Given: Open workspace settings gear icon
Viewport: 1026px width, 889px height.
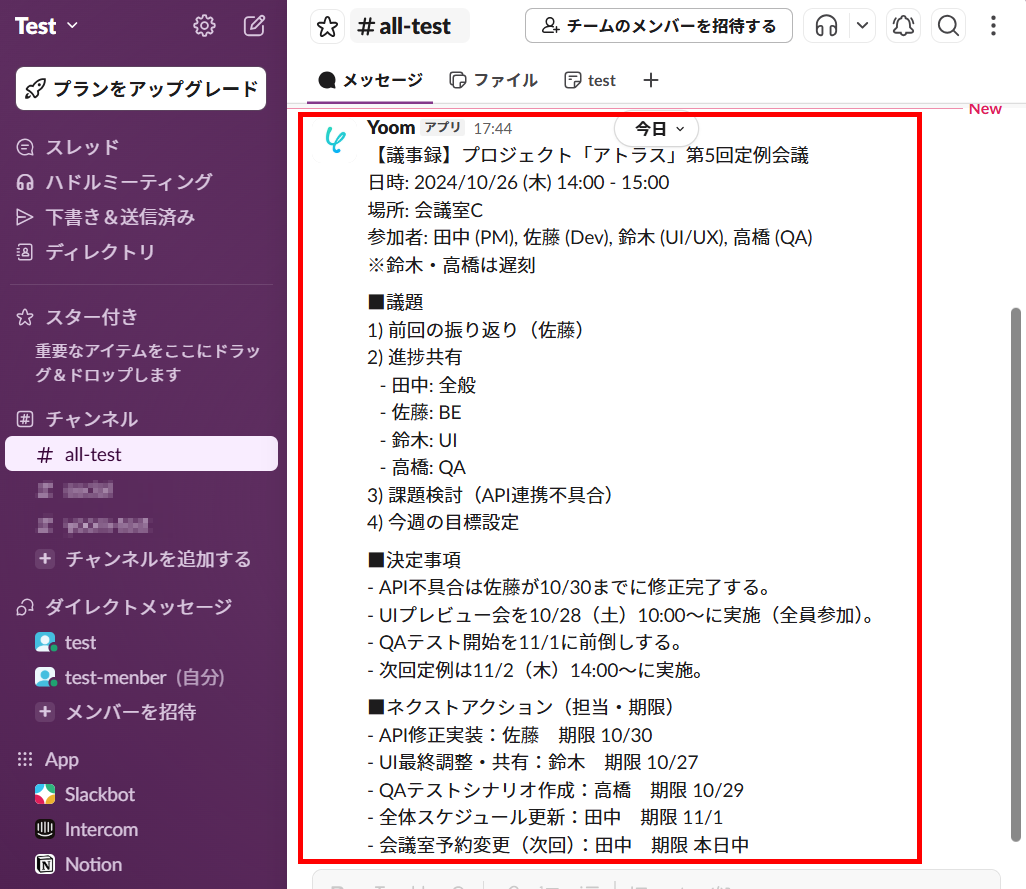Looking at the screenshot, I should [205, 26].
